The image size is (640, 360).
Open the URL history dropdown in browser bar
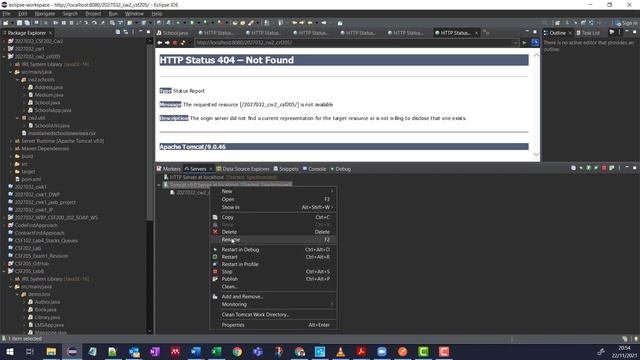click(x=516, y=43)
